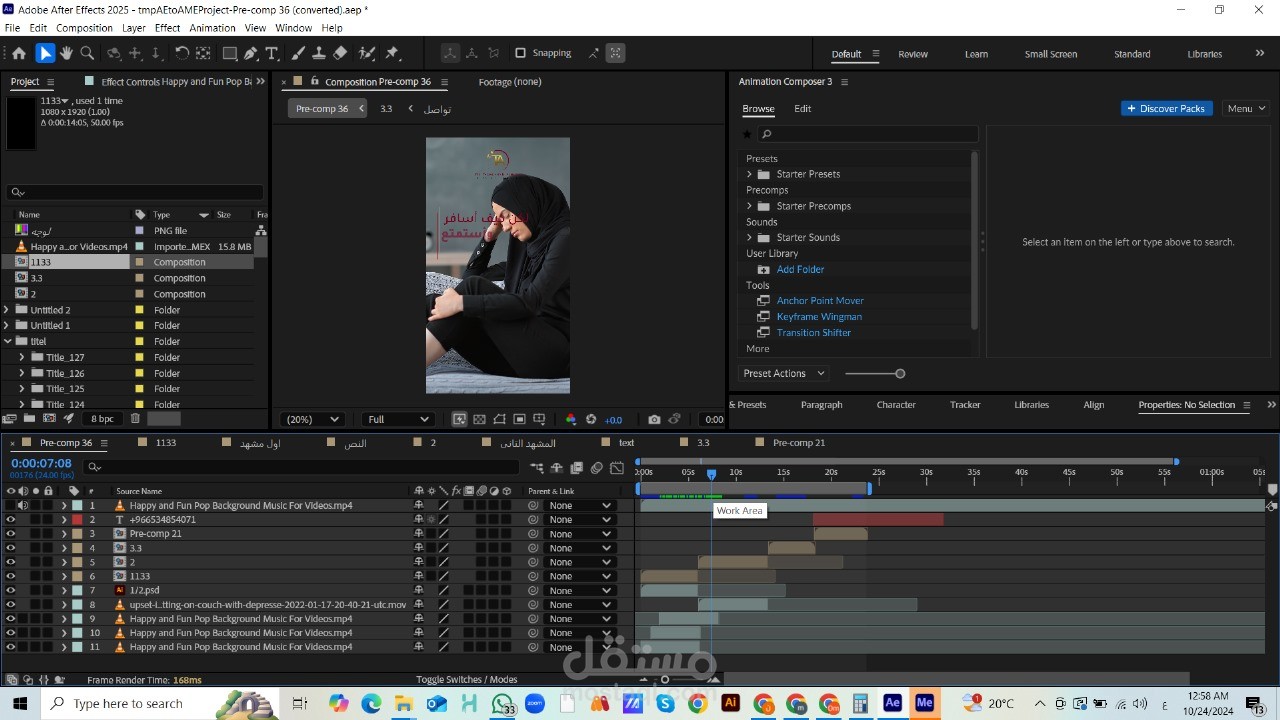Open Media Encoder from Windows taskbar

tap(924, 703)
